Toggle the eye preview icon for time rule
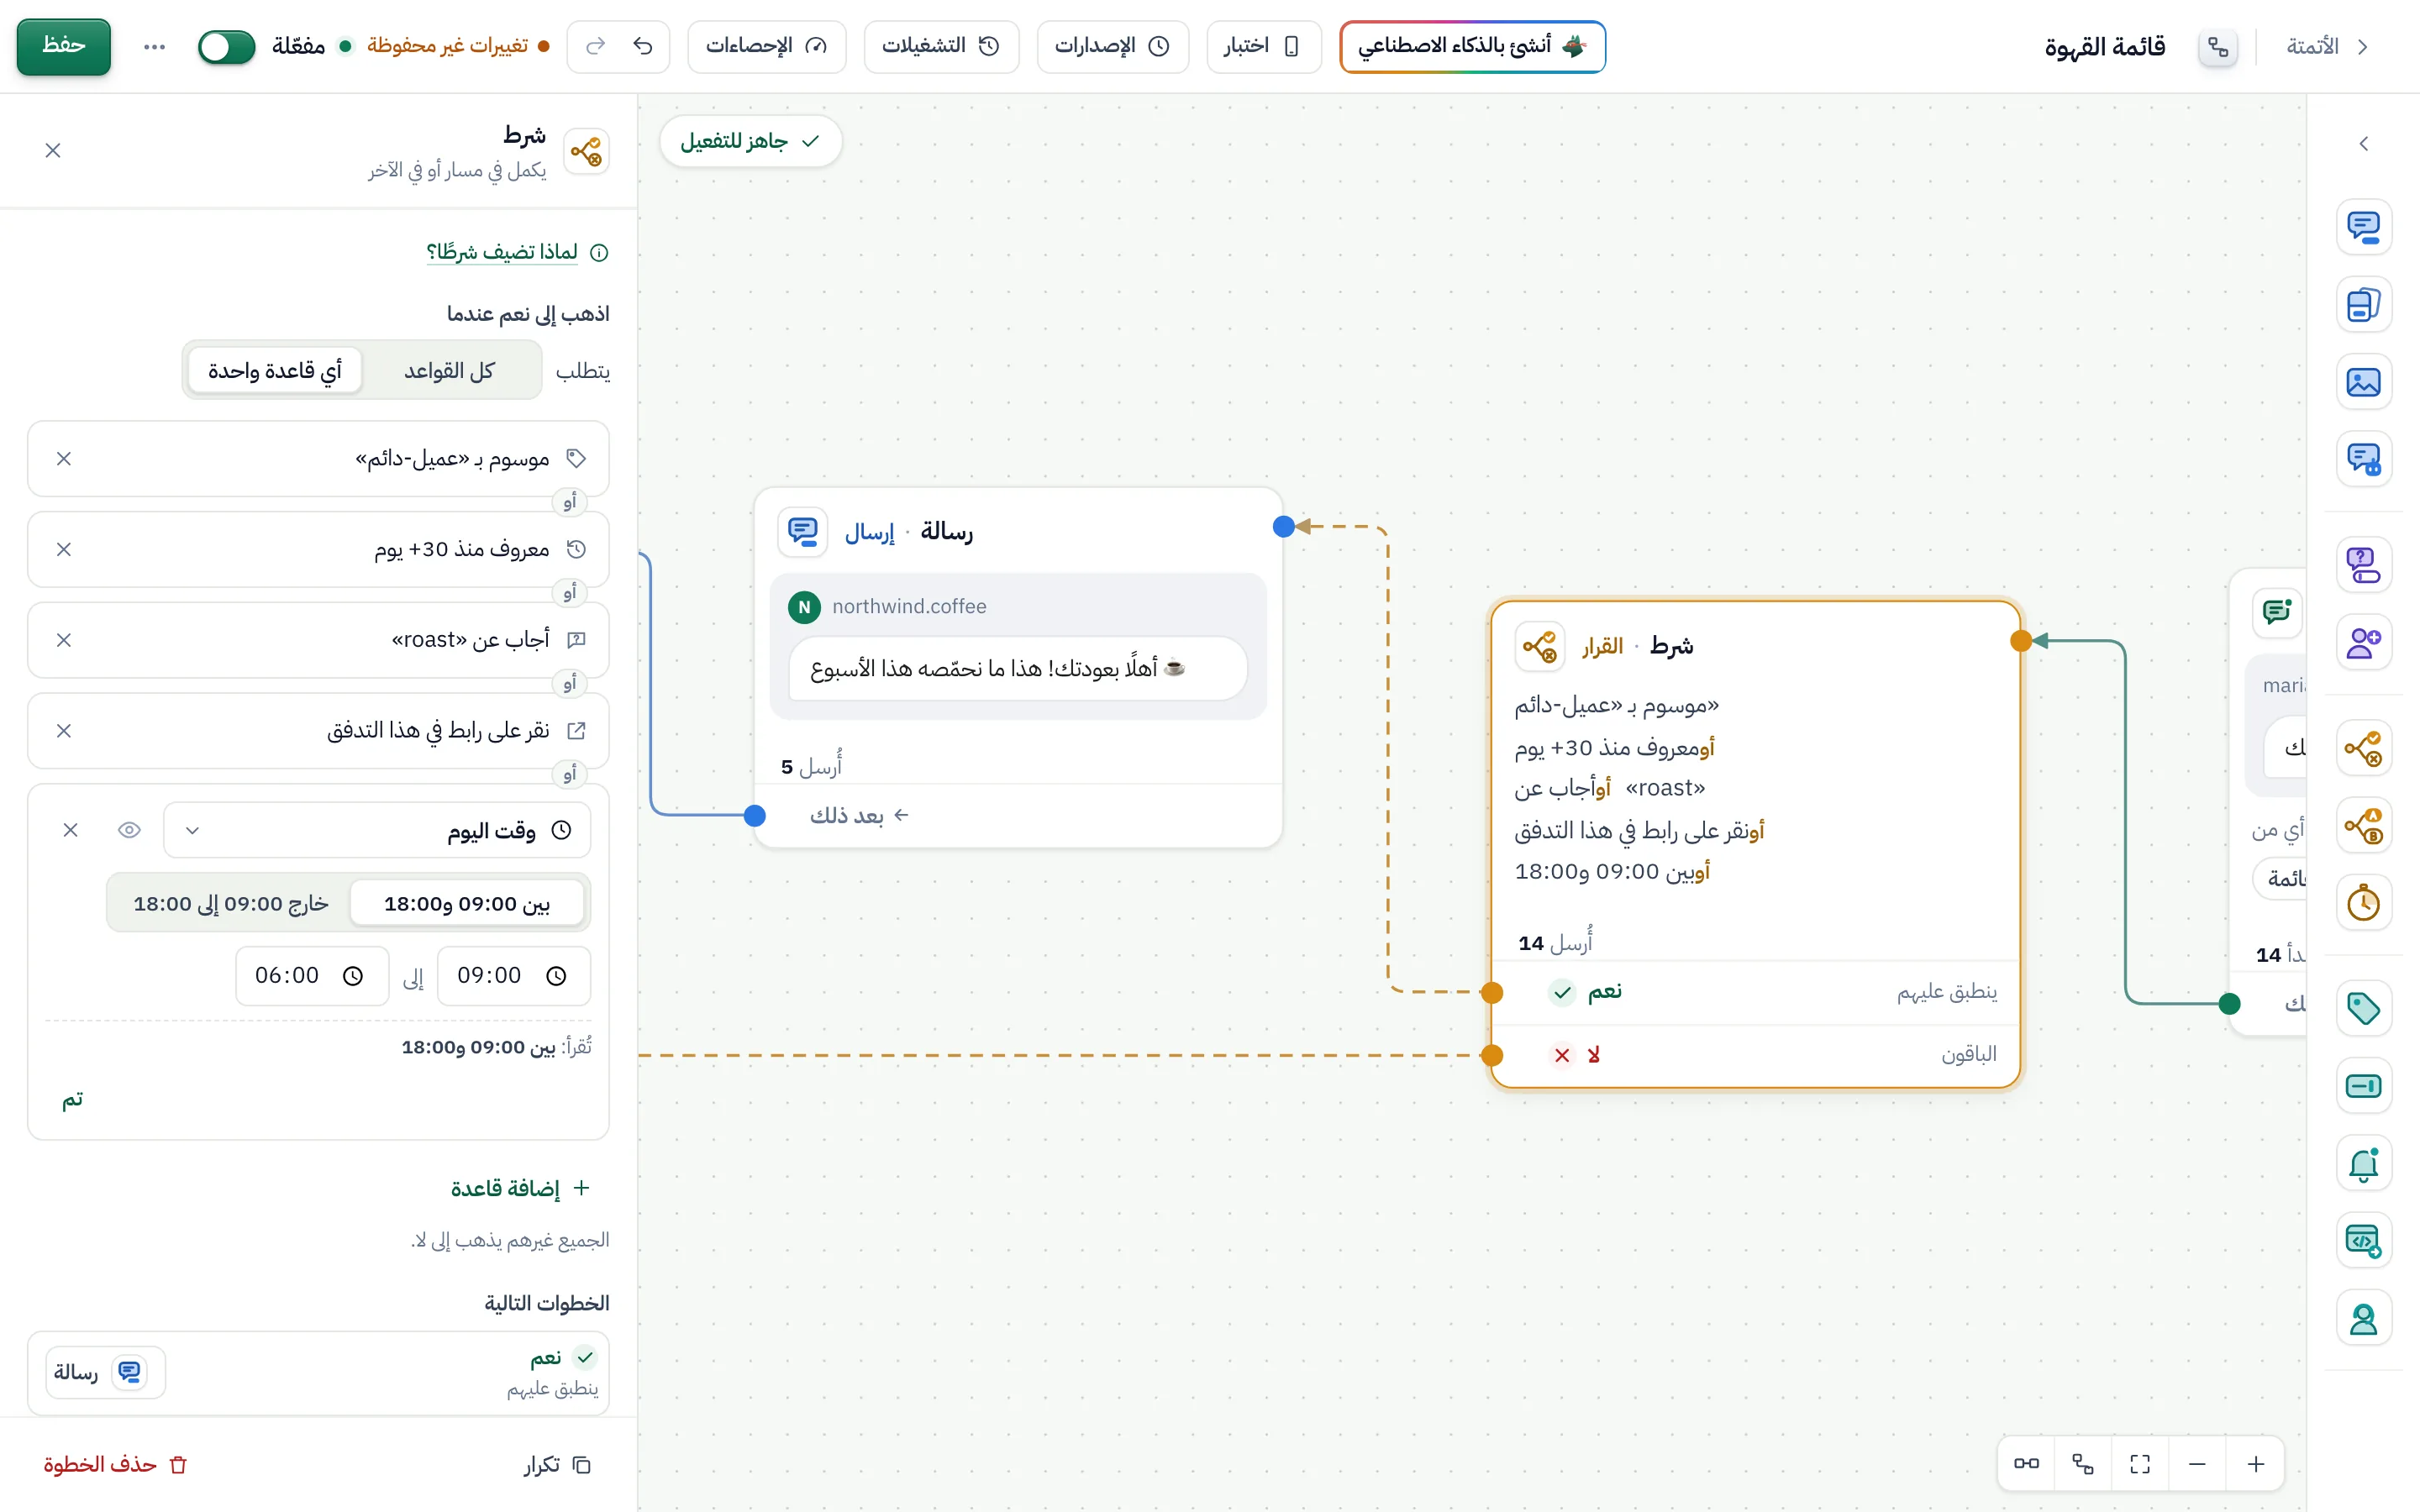This screenshot has height=1512, width=2420. (x=129, y=830)
